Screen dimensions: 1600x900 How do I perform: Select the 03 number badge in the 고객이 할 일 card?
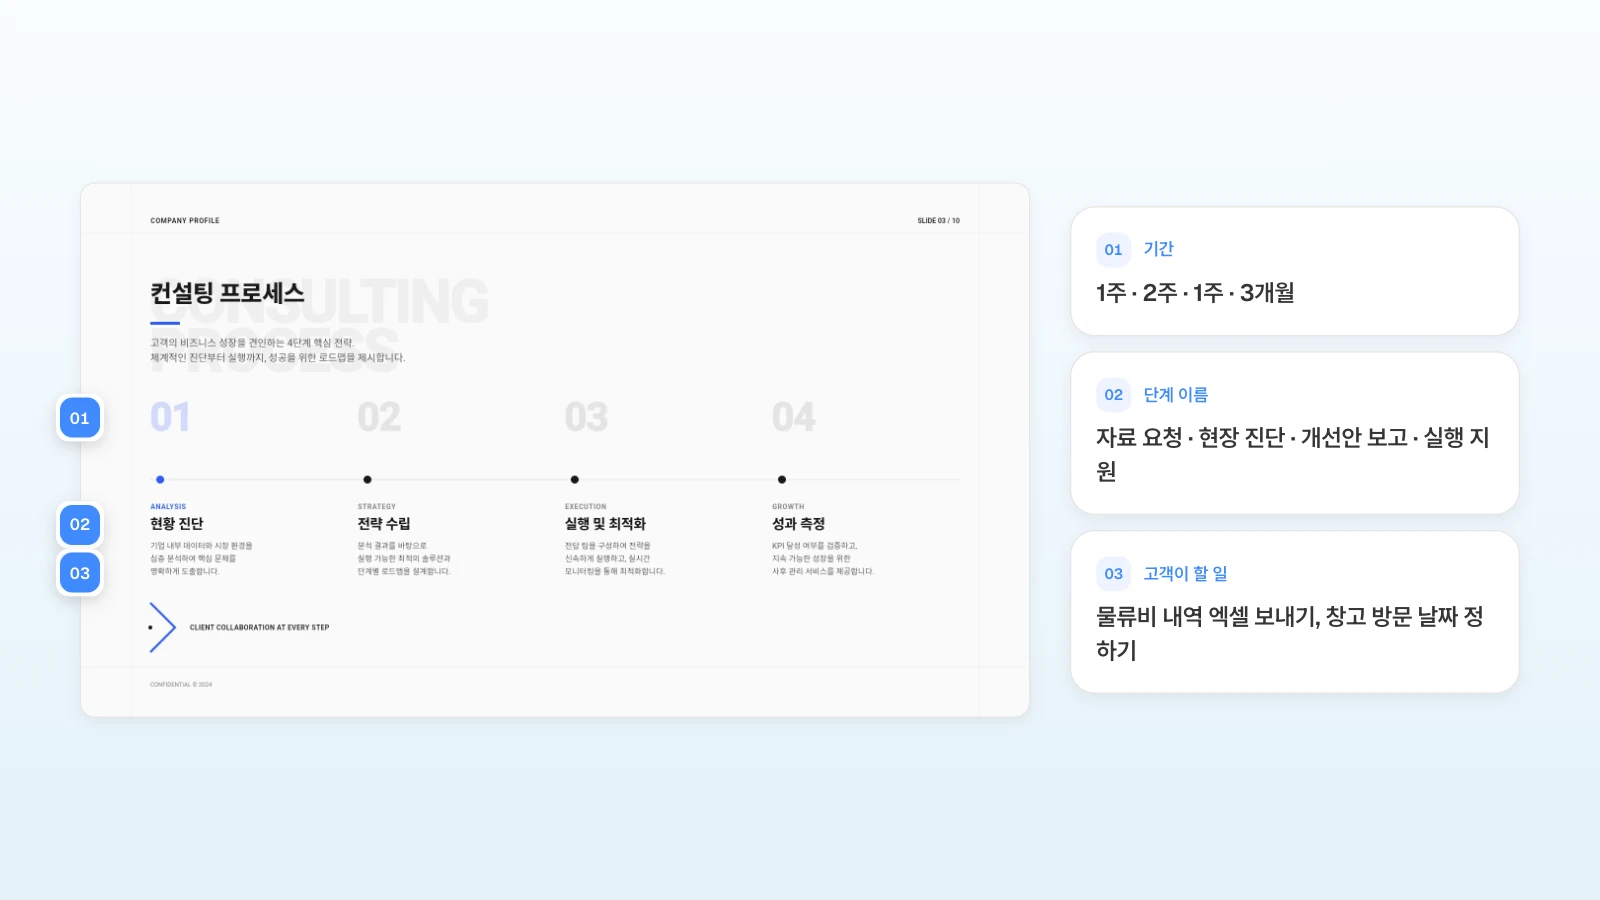pos(1113,574)
